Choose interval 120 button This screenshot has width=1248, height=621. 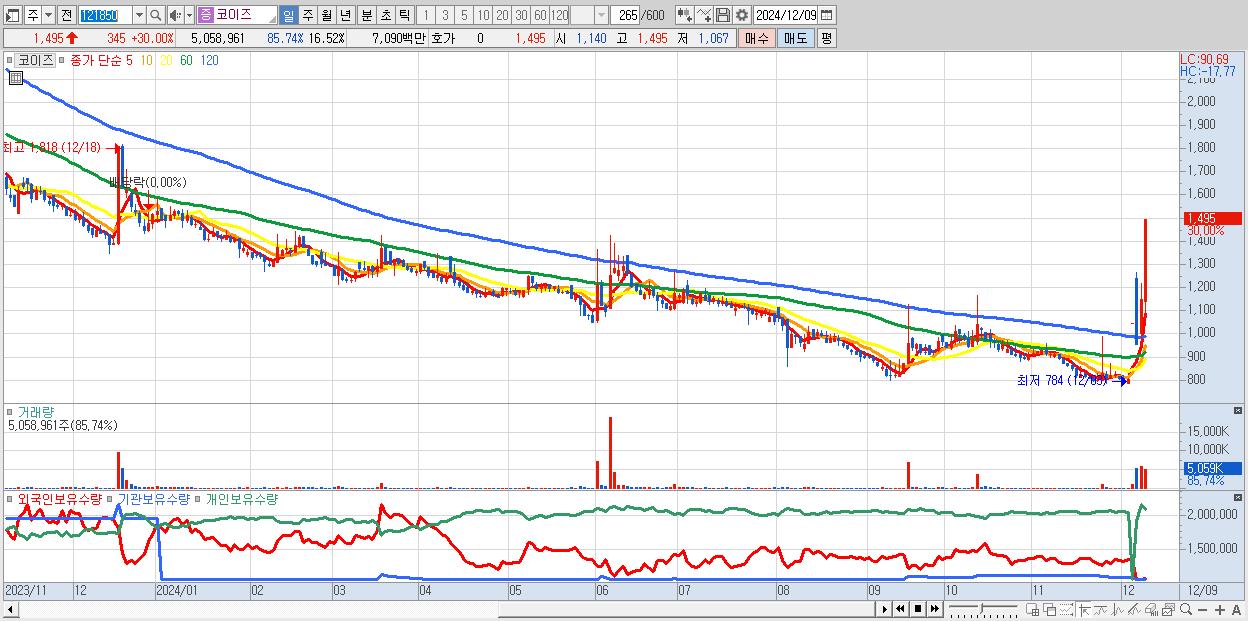[x=559, y=15]
